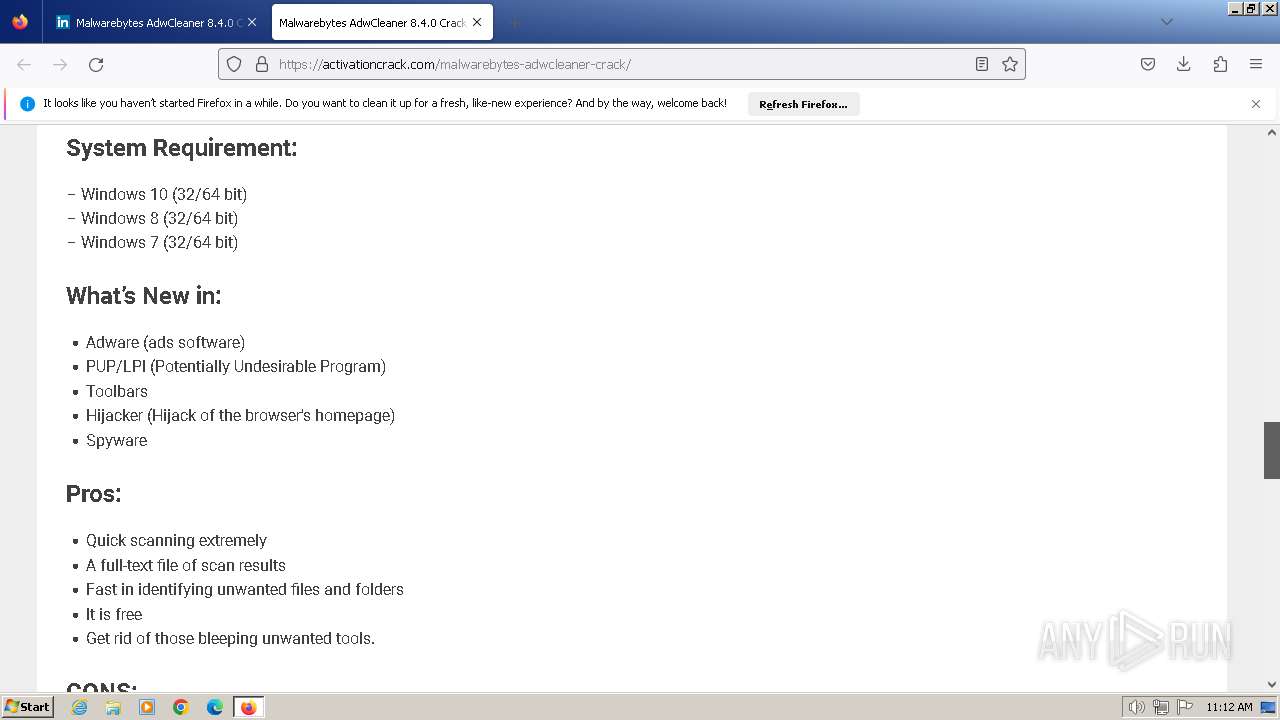Click the Quick scanning extremely bullet
Image resolution: width=1280 pixels, height=720 pixels.
point(176,540)
